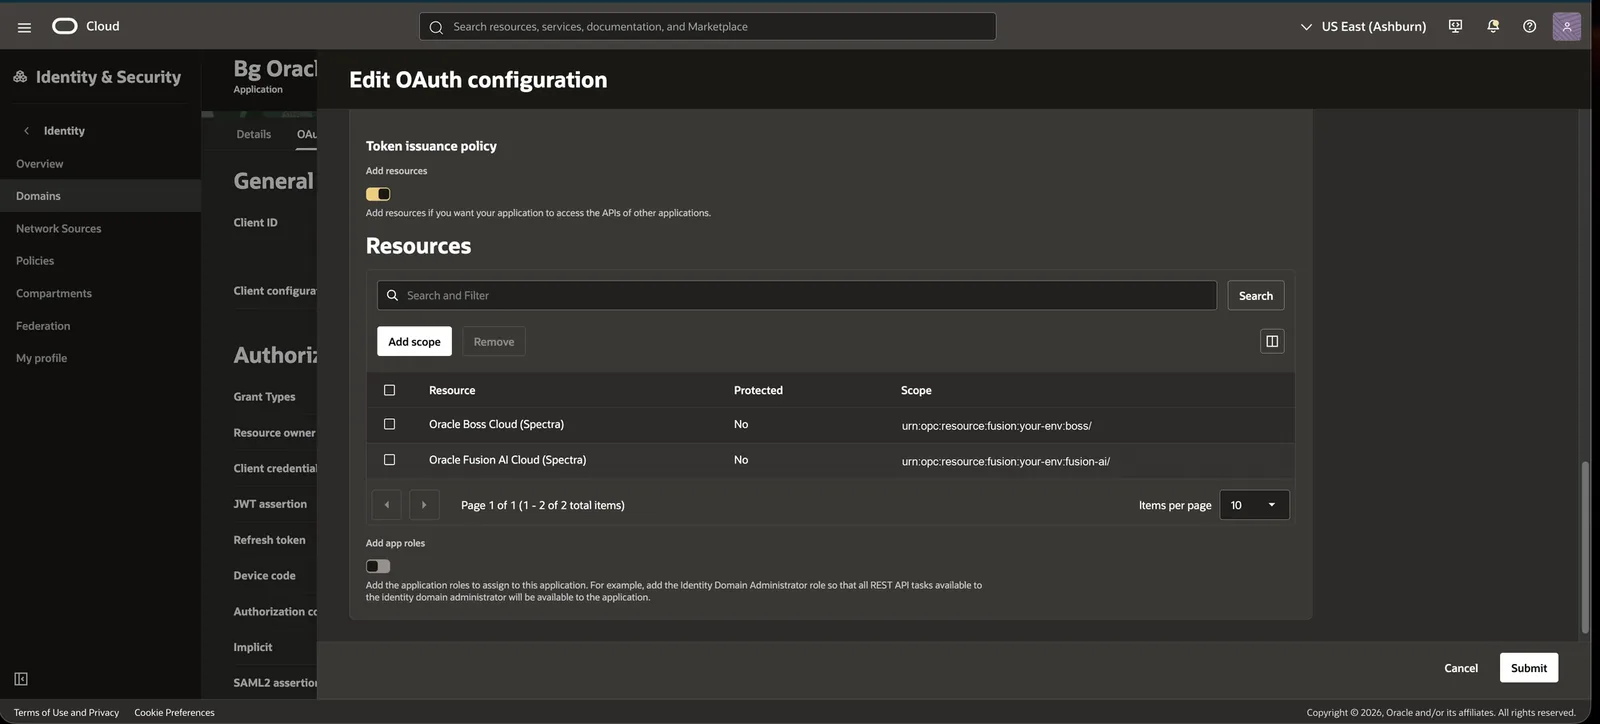
Task: Enable the Add app roles toggle
Action: tap(378, 566)
